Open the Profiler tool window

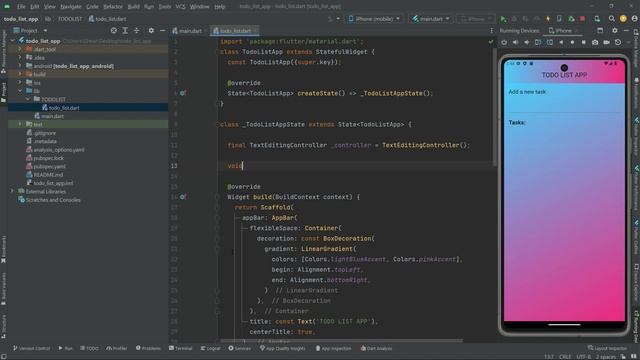coord(117,348)
